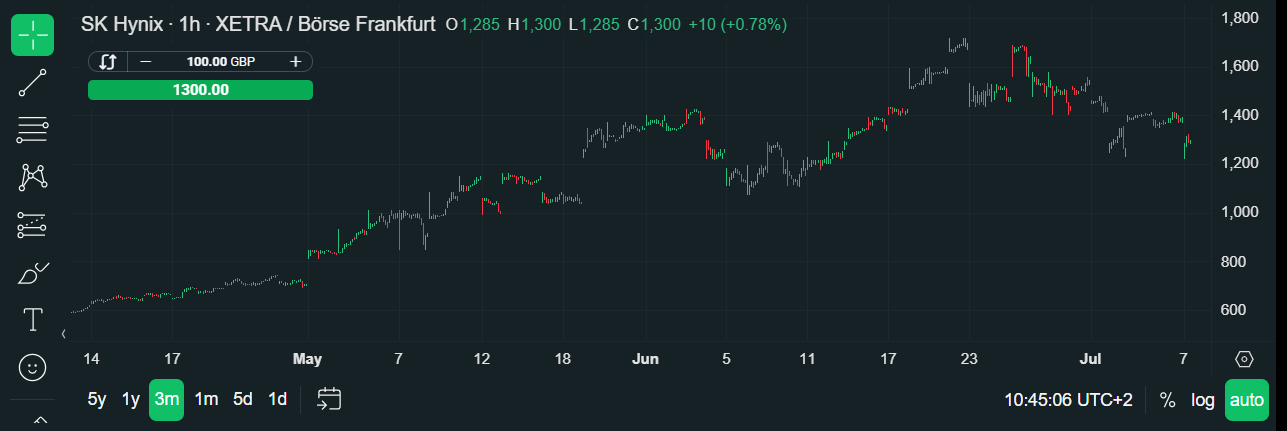Select the Text annotation tool
The height and width of the screenshot is (431, 1287).
[32, 320]
